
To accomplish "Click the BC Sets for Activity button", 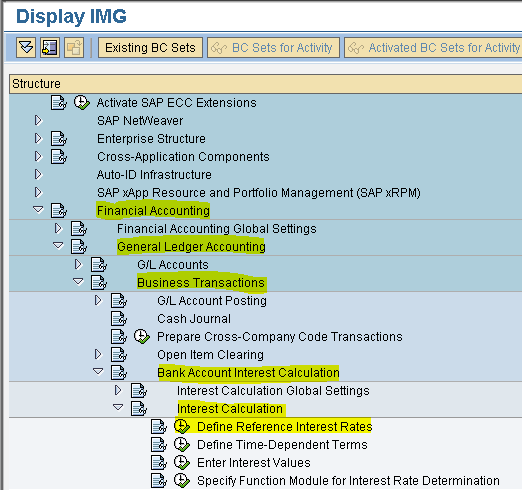I will 273,48.
